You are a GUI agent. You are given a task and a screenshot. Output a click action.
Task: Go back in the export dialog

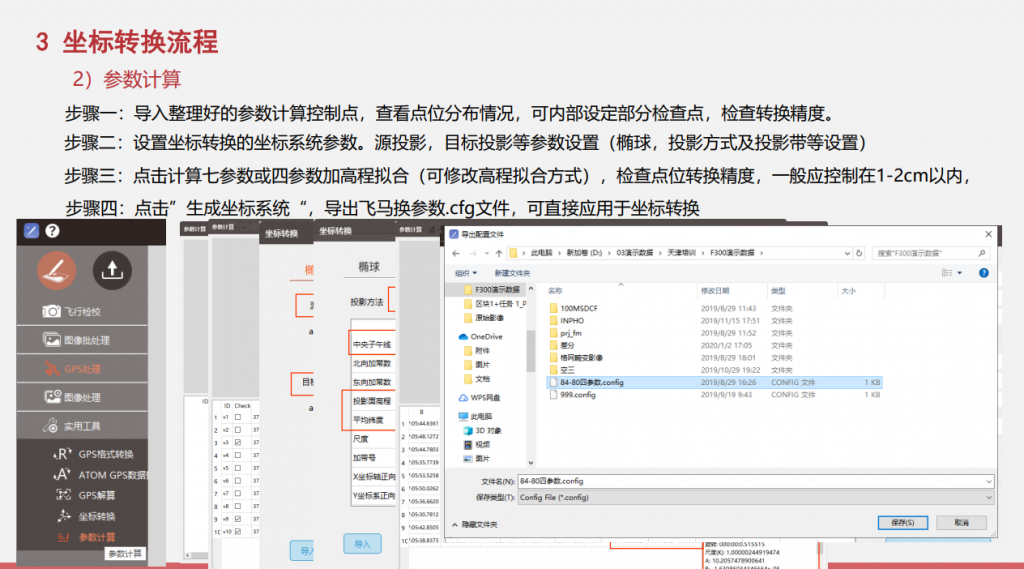(456, 253)
